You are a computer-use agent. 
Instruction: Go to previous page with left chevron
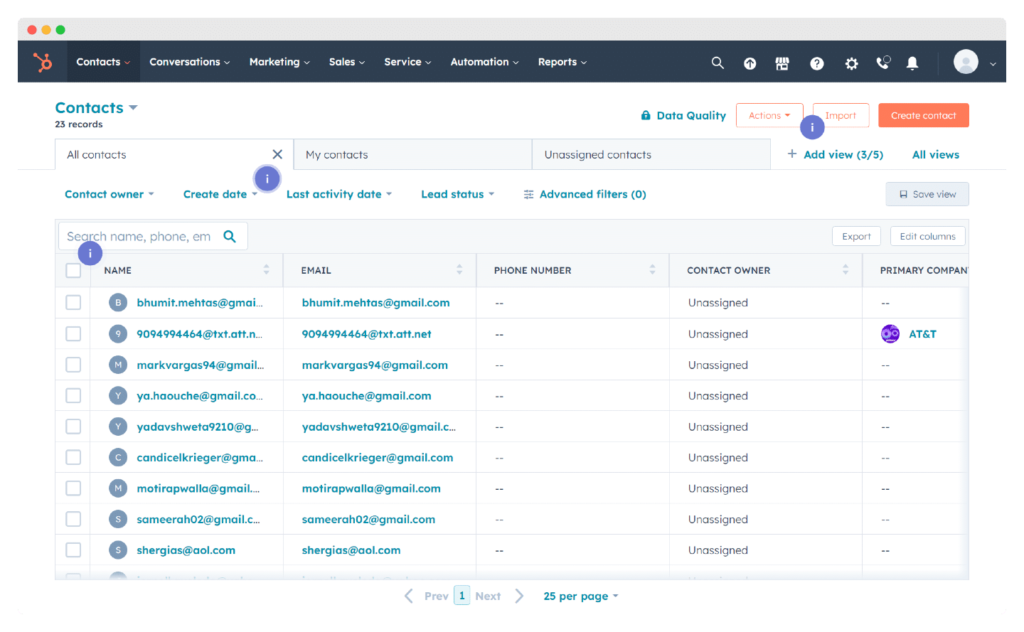(409, 596)
